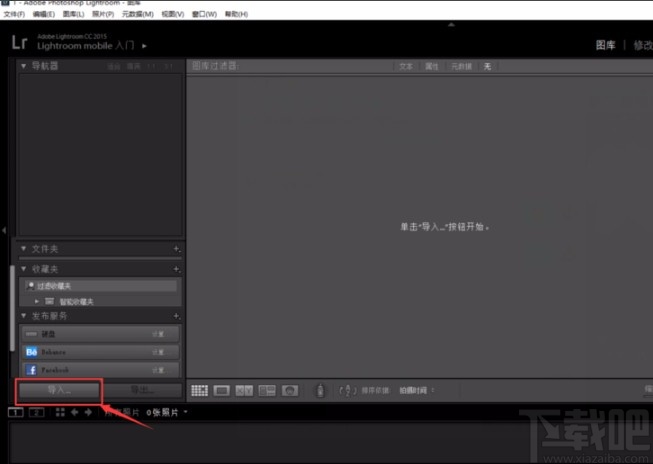Hide left panel with the edge arrow

coord(4,230)
